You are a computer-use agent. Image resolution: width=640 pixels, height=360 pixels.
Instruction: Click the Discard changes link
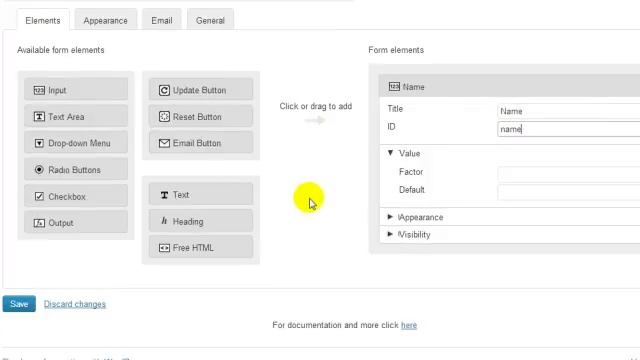(75, 304)
